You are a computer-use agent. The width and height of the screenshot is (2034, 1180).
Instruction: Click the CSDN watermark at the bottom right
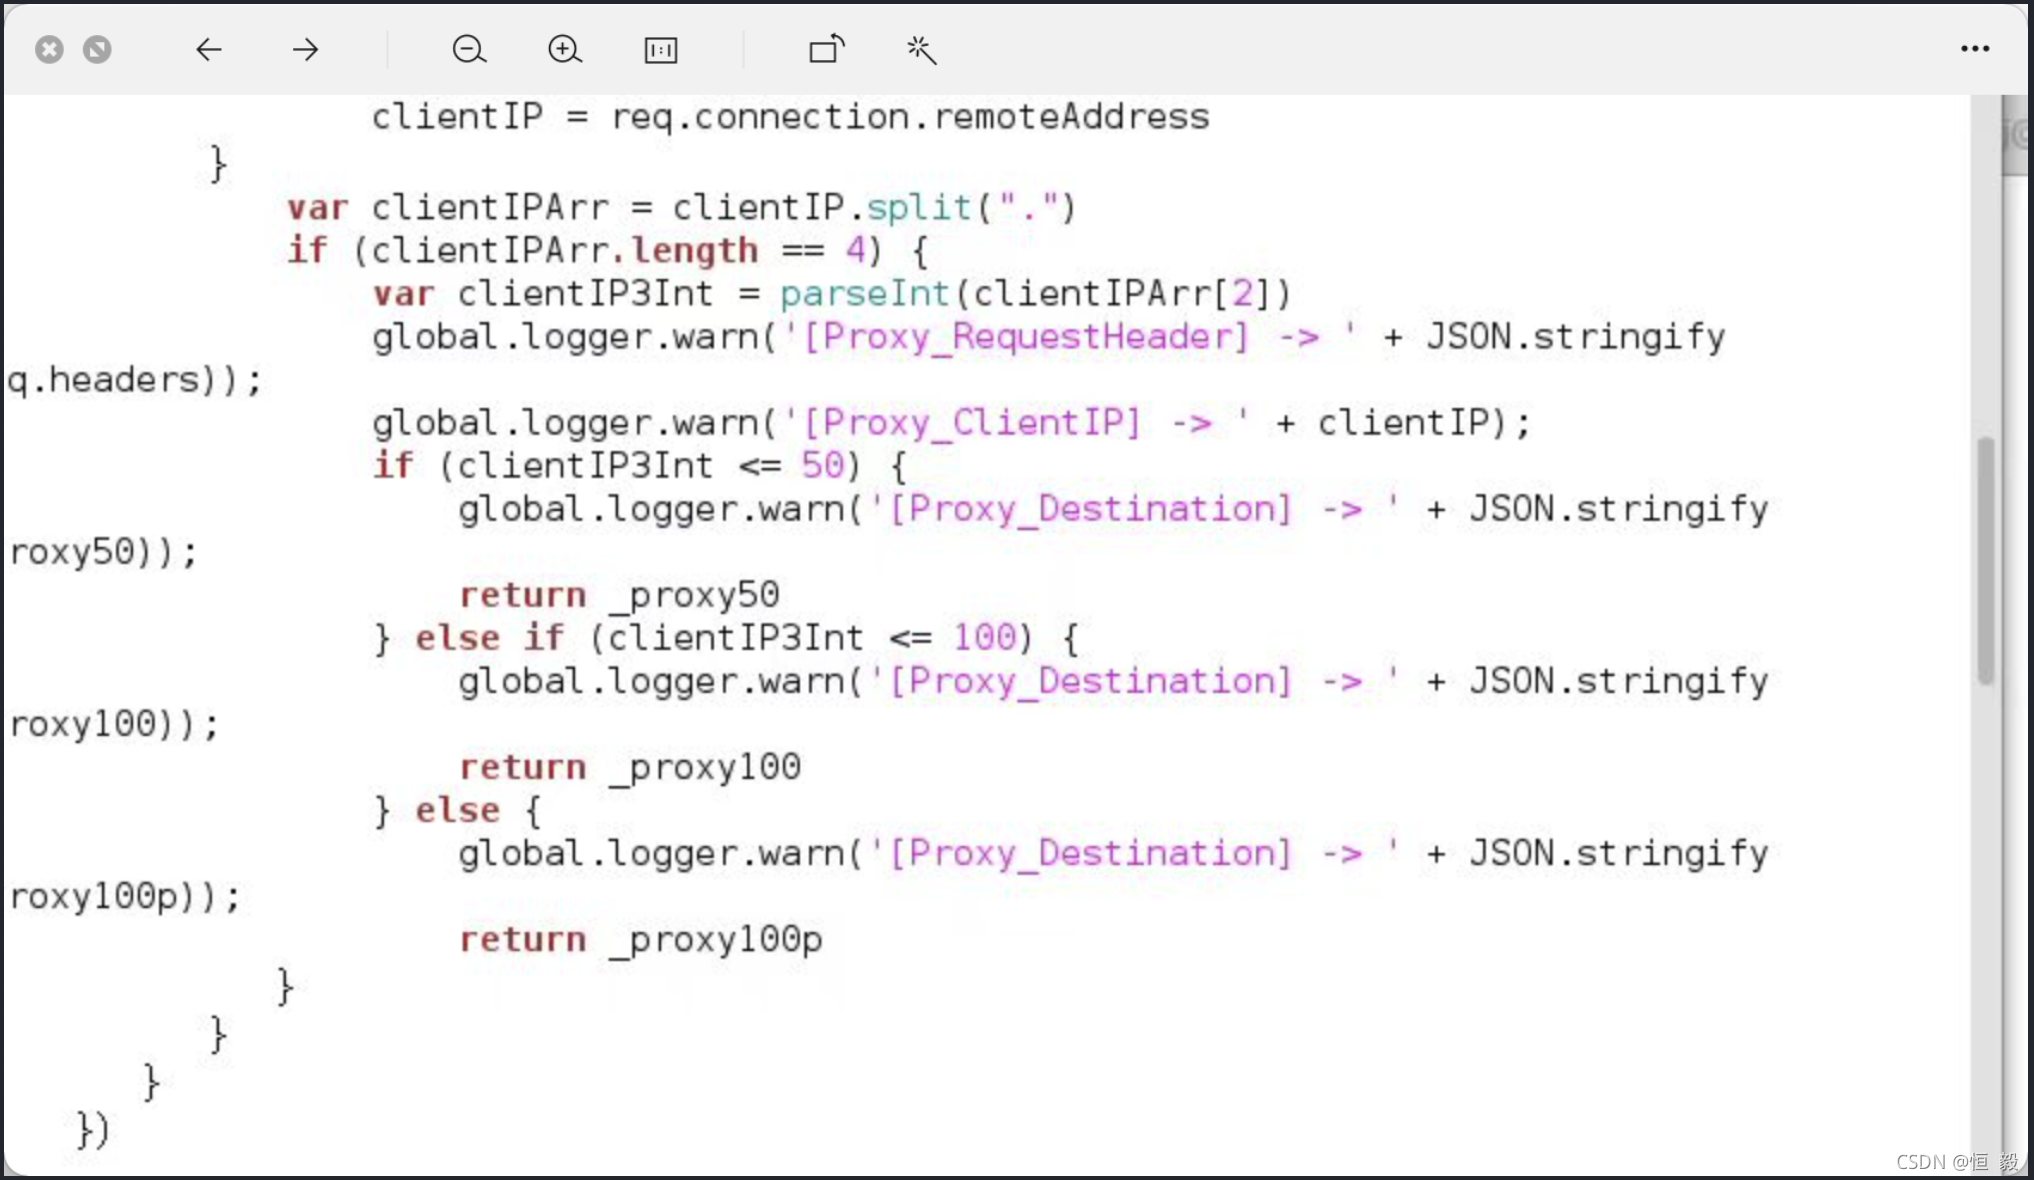(x=1956, y=1161)
